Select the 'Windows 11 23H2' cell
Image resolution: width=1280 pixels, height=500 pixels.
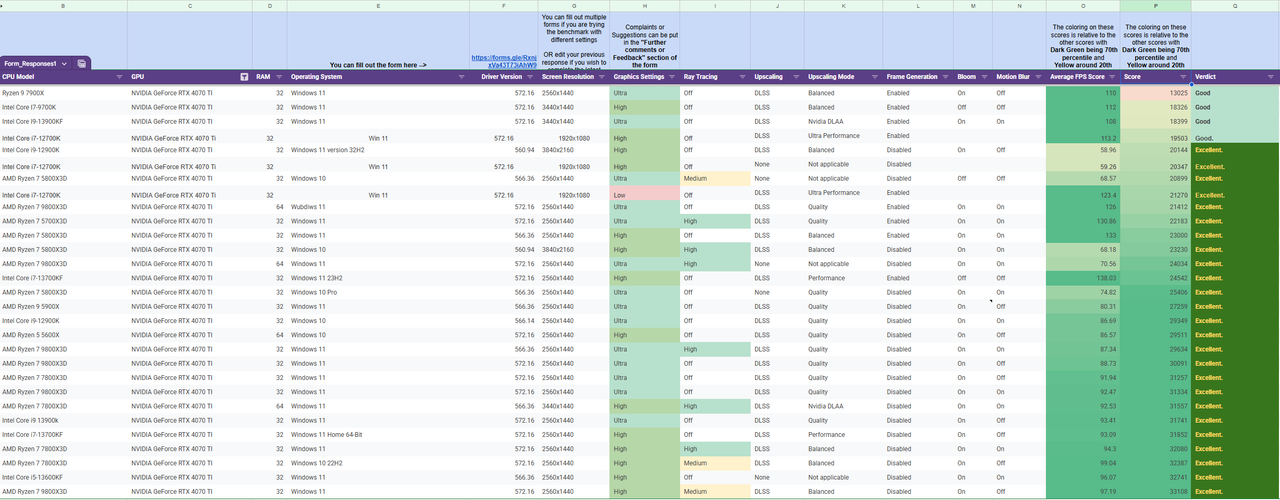[x=378, y=278]
